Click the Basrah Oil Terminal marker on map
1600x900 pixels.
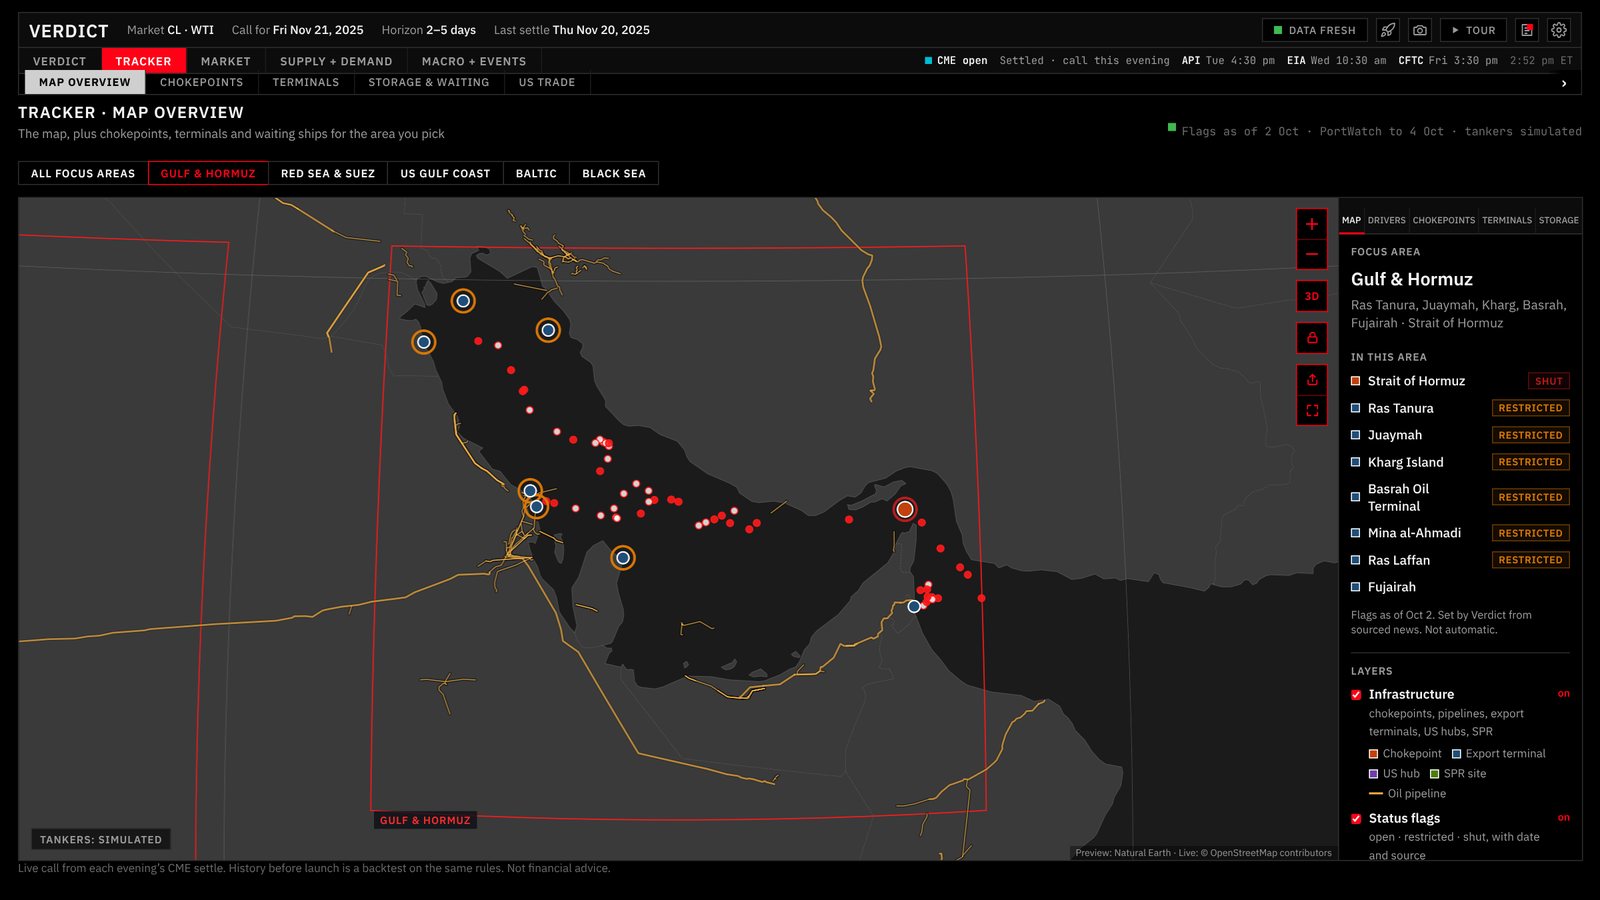coord(463,300)
